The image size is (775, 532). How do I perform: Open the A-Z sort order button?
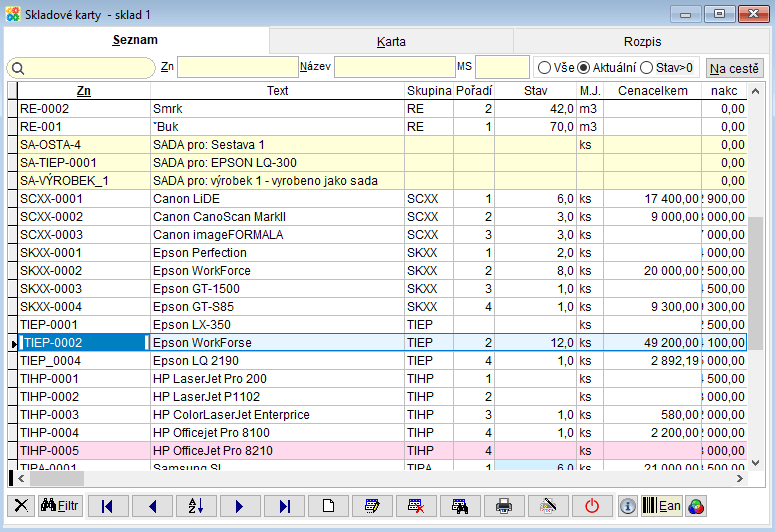click(196, 506)
